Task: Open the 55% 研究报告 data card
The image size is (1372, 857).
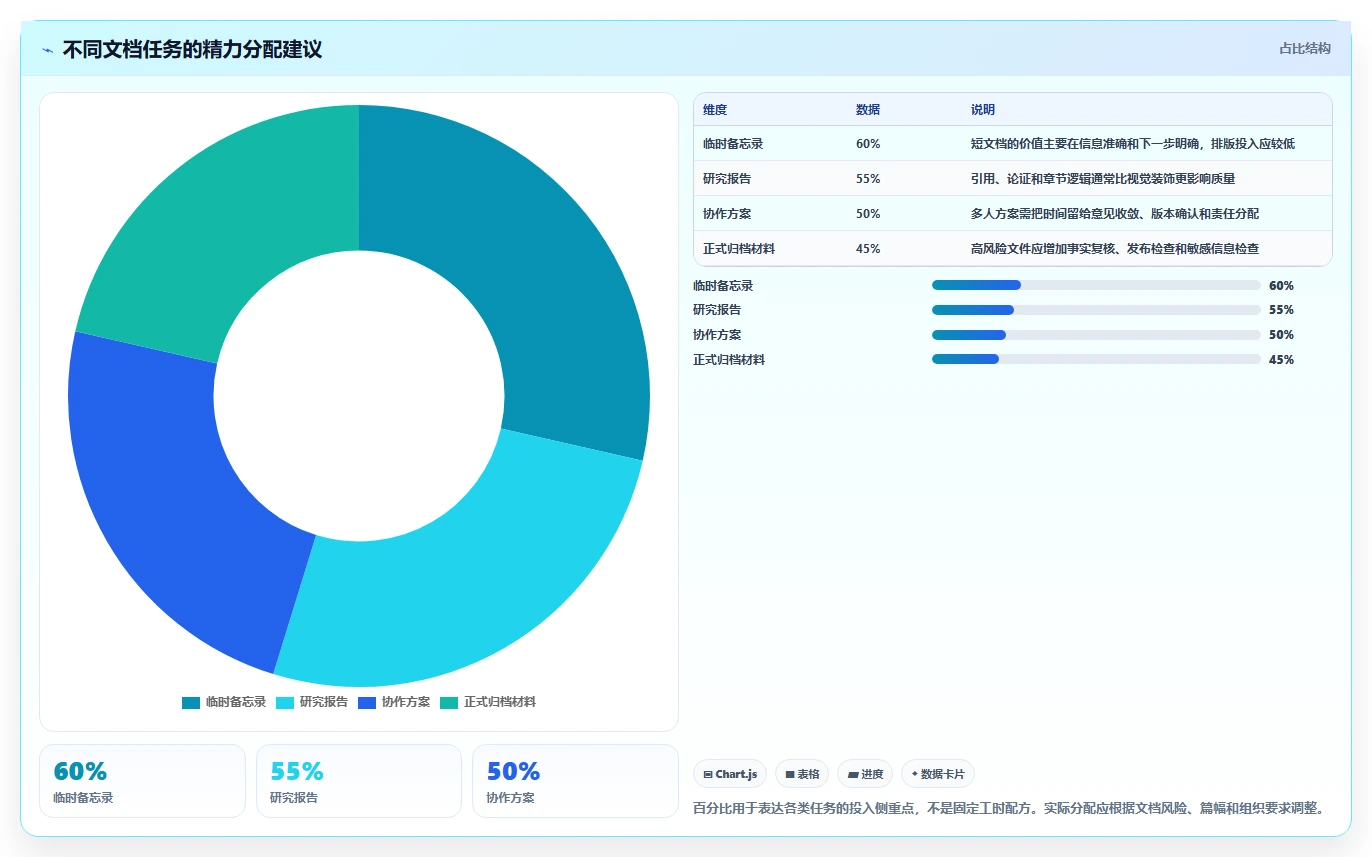Action: [x=359, y=781]
